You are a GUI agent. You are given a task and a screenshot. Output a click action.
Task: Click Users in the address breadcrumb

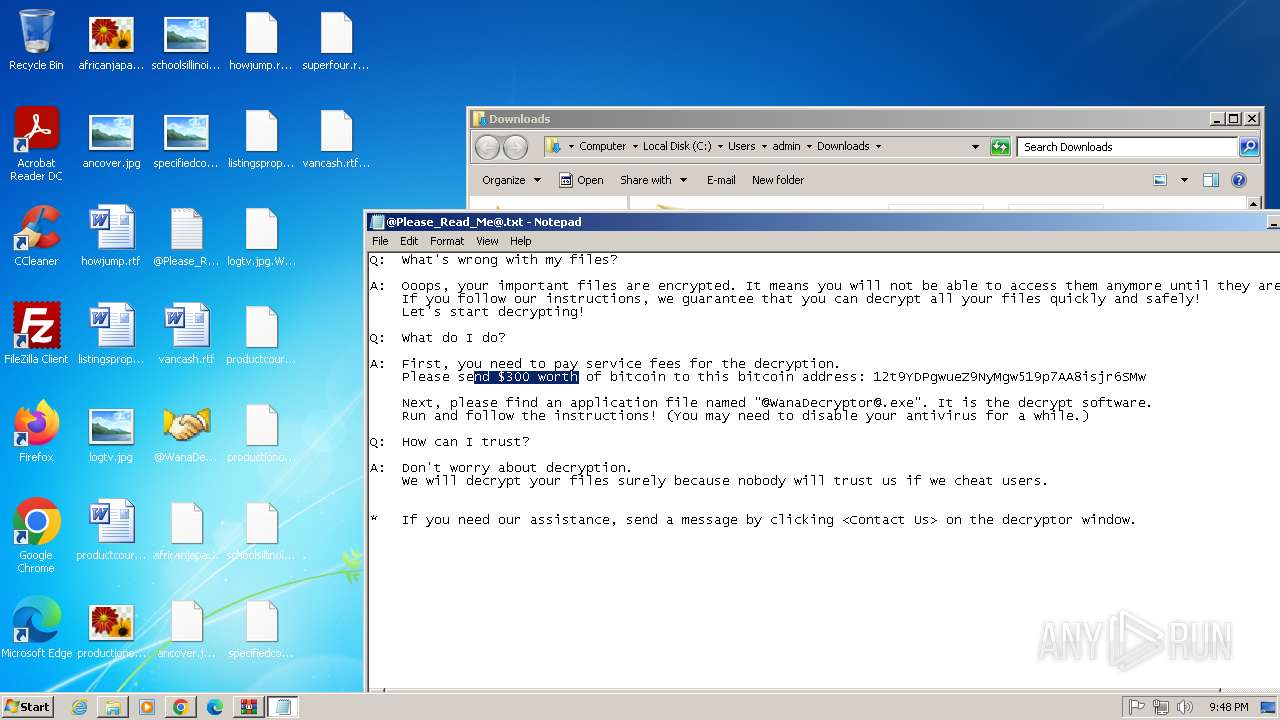coord(742,147)
